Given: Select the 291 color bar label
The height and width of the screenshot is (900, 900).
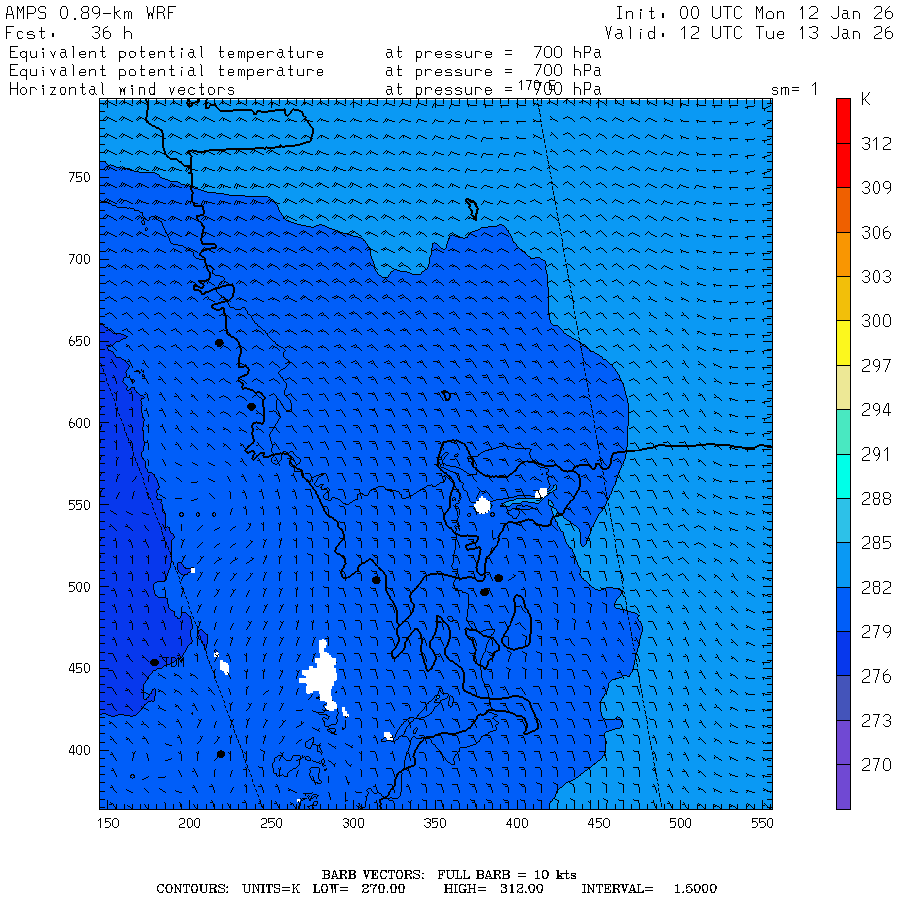Looking at the screenshot, I should coord(876,455).
